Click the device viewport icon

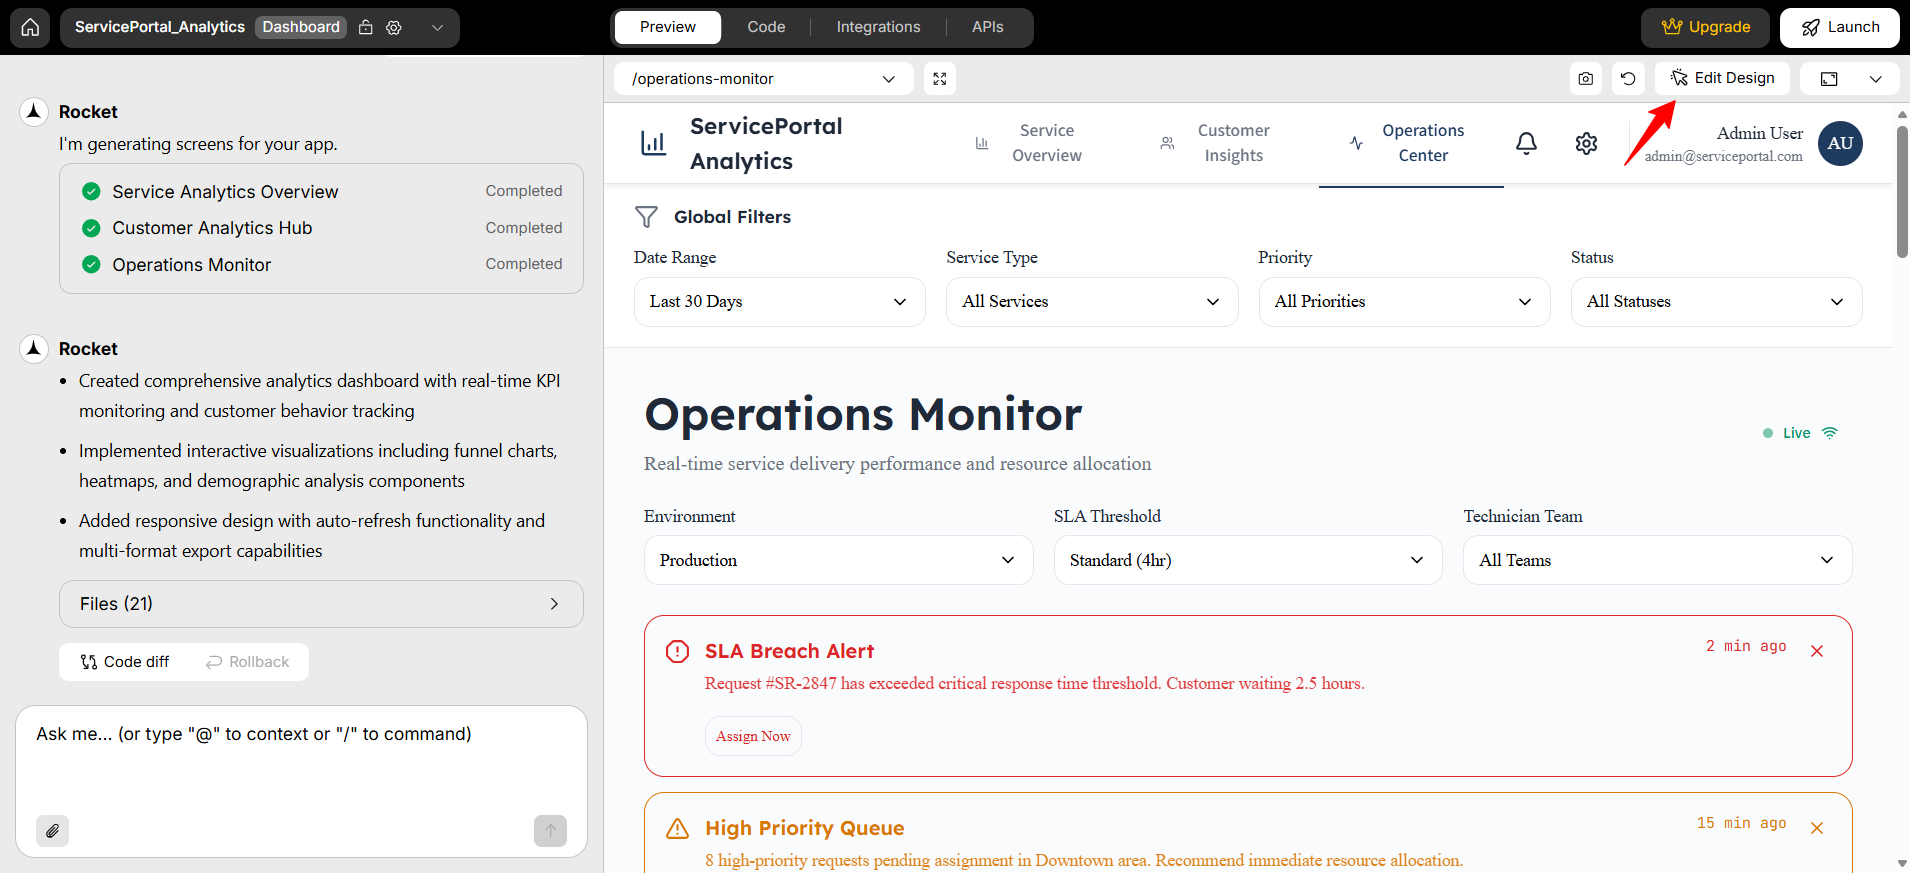1829,79
